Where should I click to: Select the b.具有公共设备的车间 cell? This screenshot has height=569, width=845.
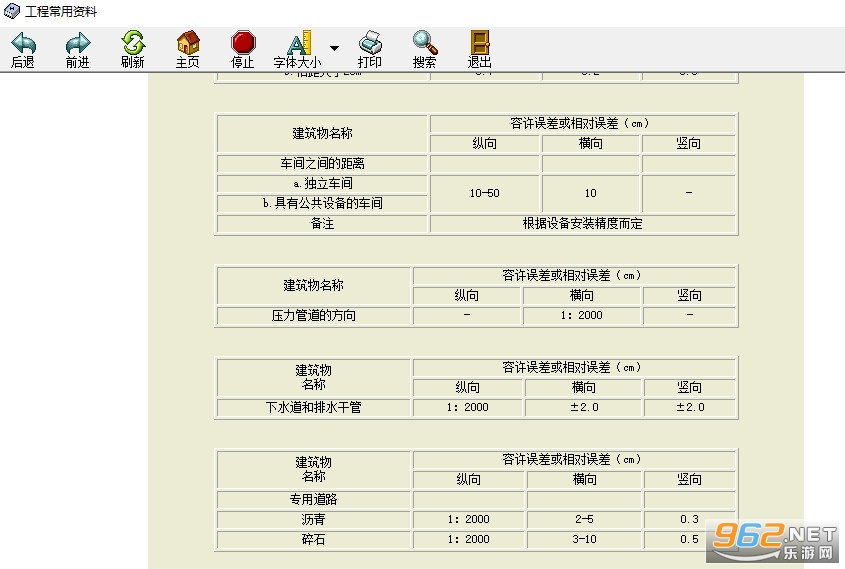[x=322, y=203]
